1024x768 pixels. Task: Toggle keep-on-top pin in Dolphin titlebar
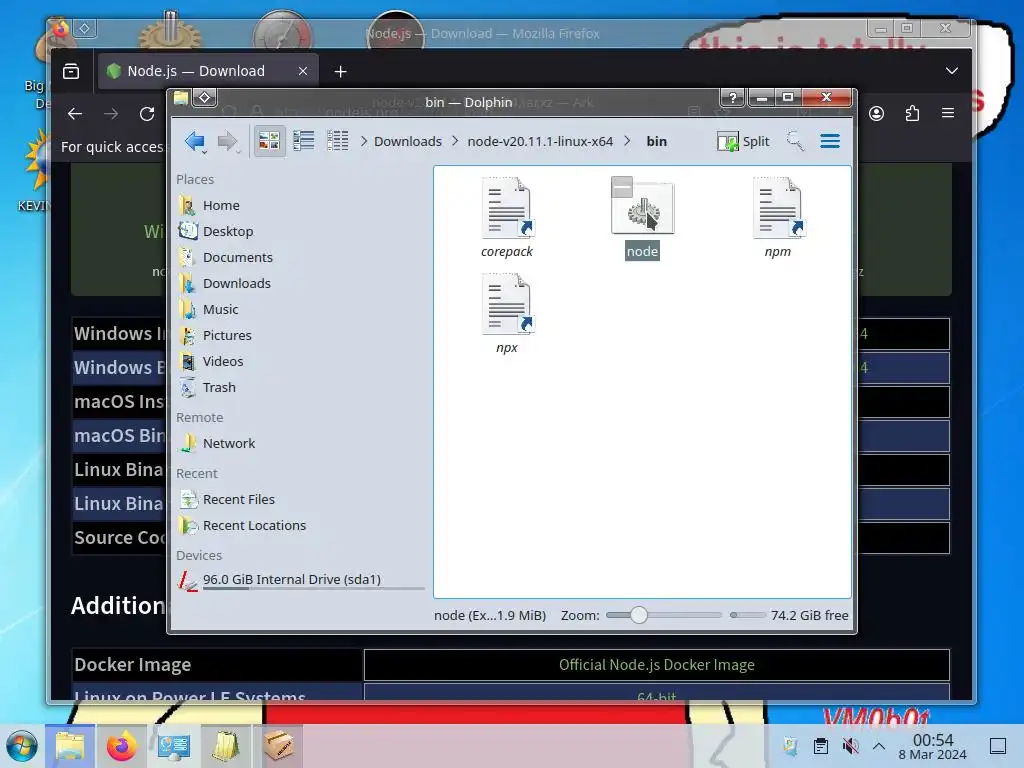pos(204,98)
